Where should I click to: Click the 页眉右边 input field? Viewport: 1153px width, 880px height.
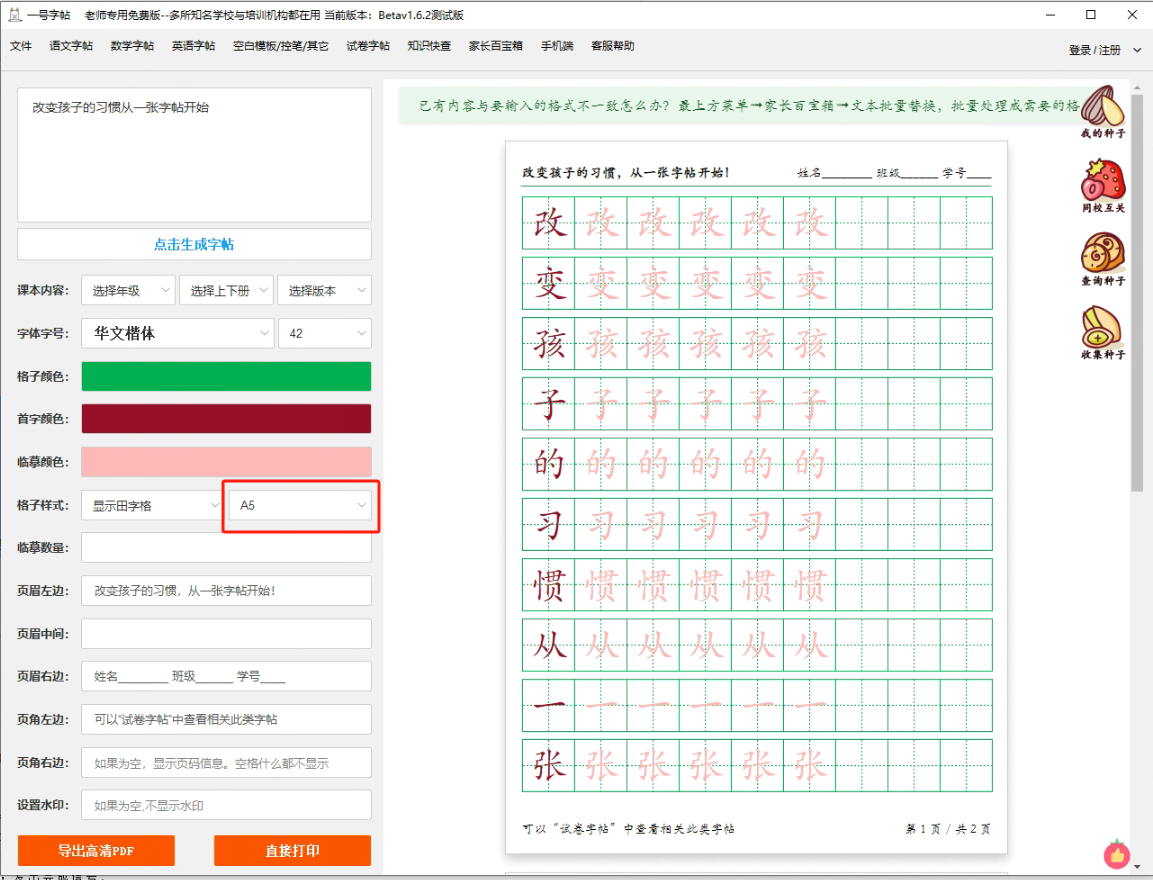point(226,676)
